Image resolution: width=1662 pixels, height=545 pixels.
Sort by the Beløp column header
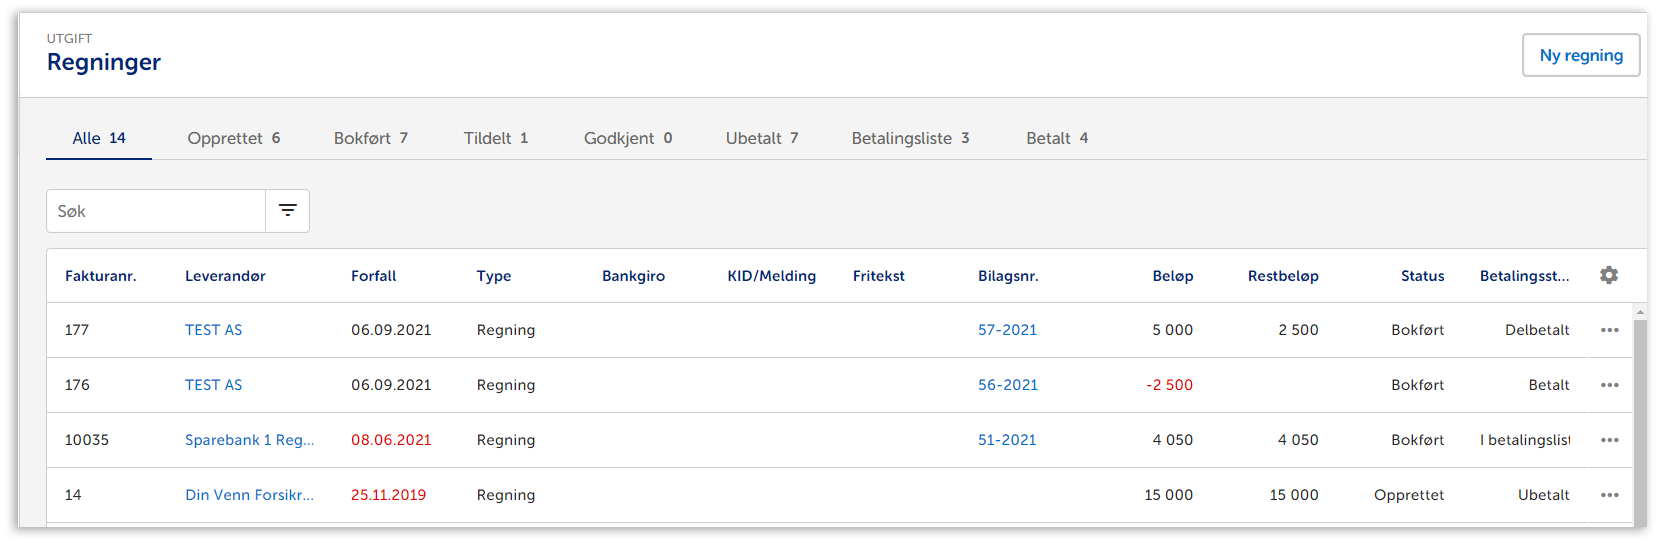pos(1172,276)
